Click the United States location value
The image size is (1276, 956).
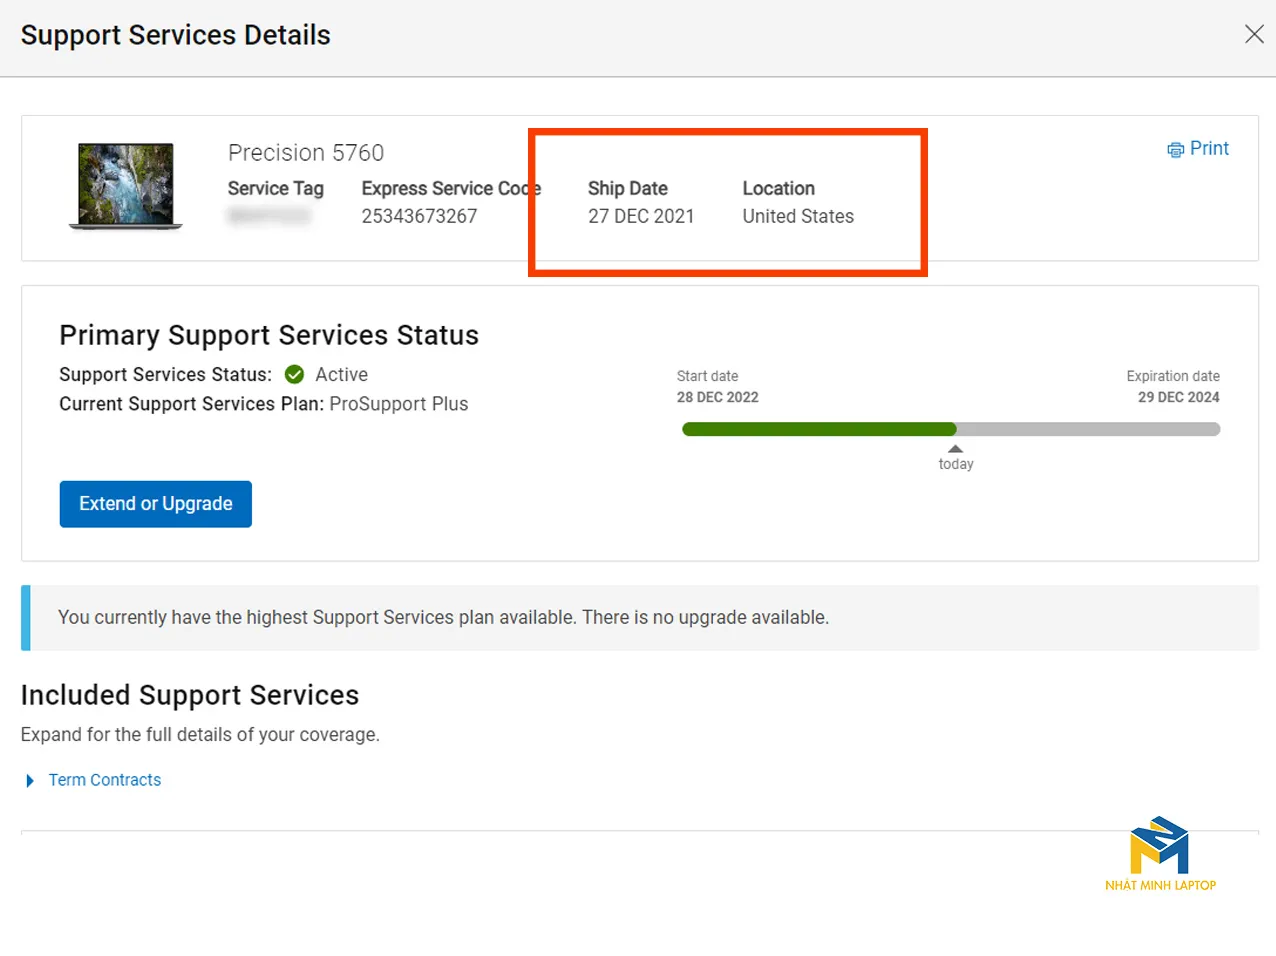(x=797, y=216)
